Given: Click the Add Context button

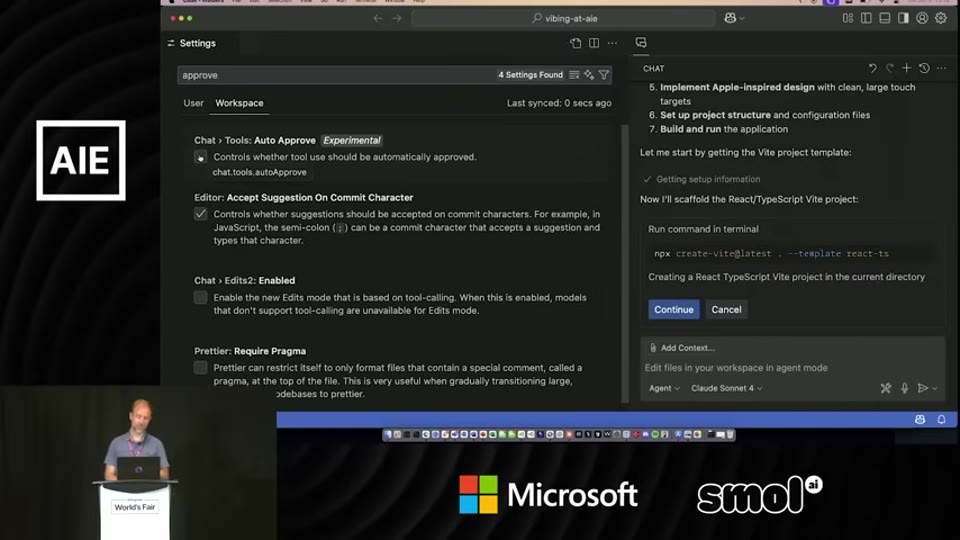Looking at the screenshot, I should [682, 348].
